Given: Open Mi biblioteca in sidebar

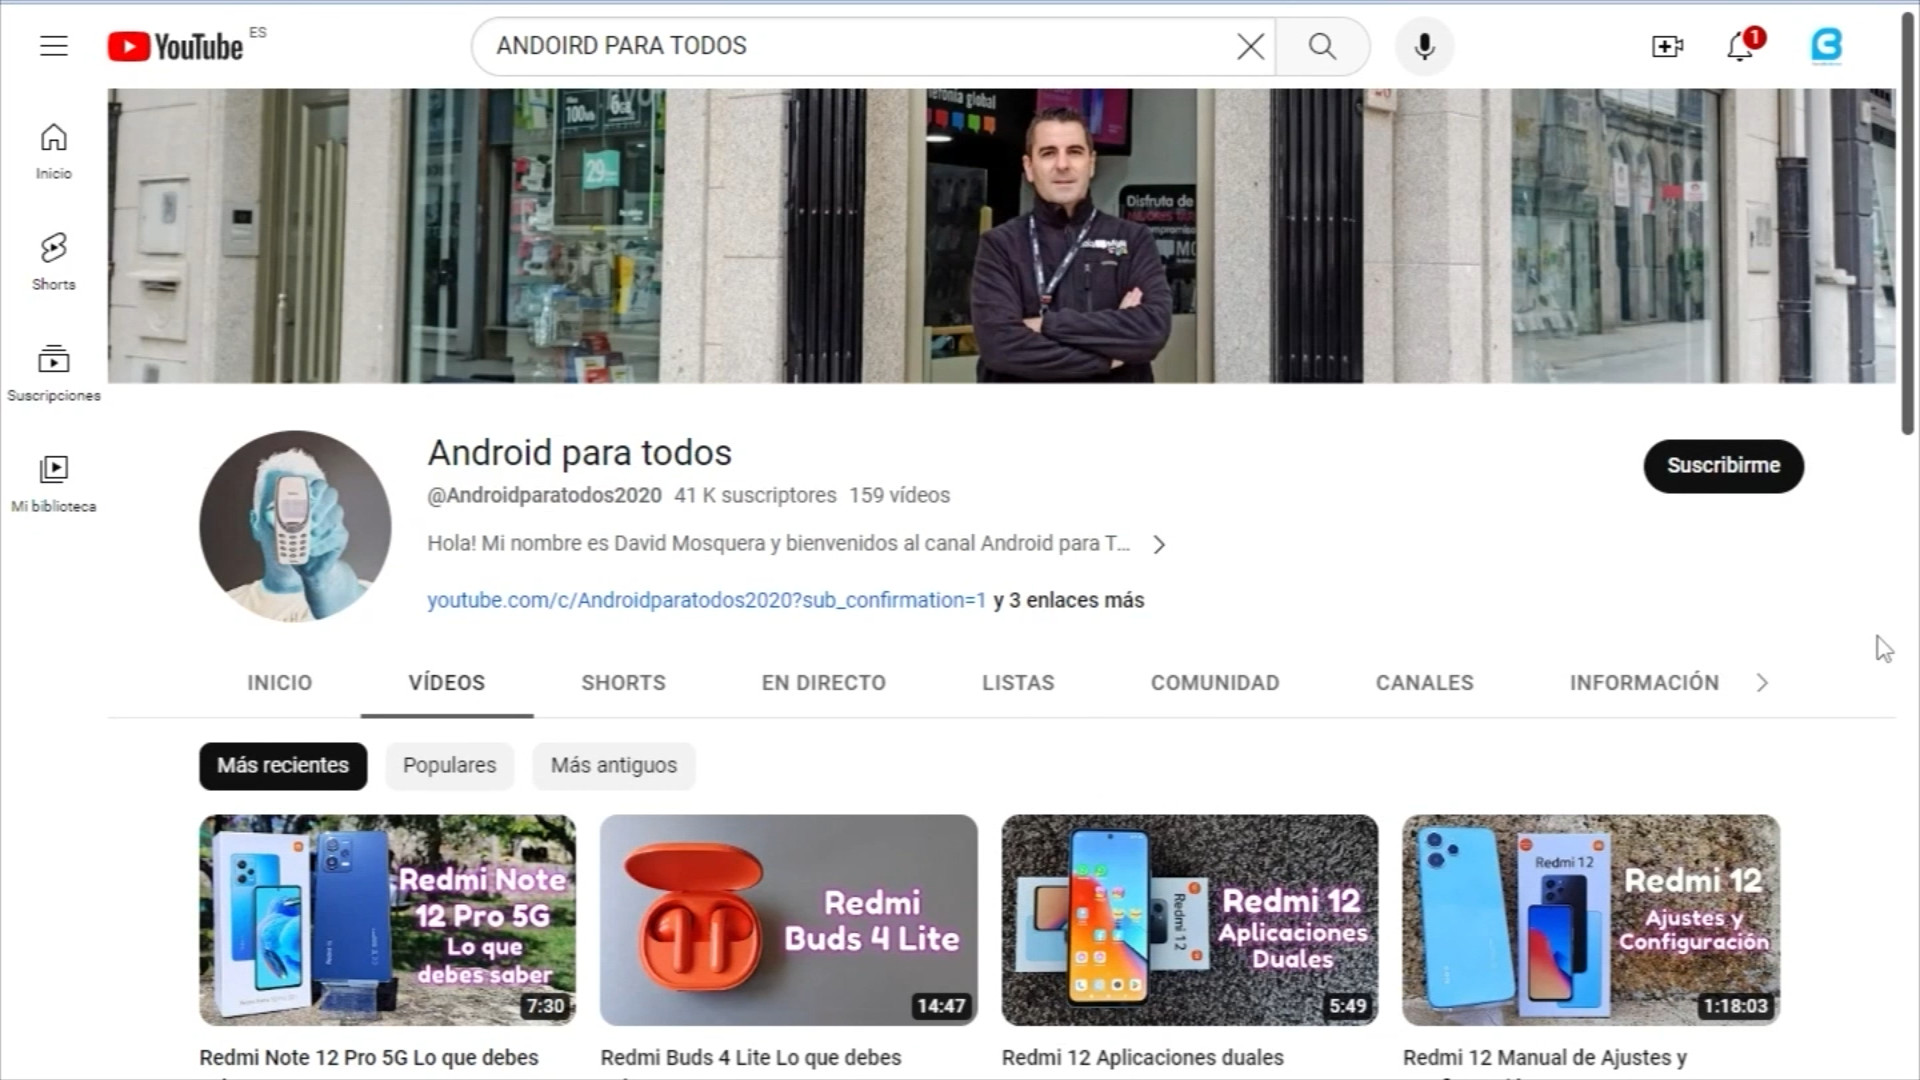Looking at the screenshot, I should [x=54, y=484].
